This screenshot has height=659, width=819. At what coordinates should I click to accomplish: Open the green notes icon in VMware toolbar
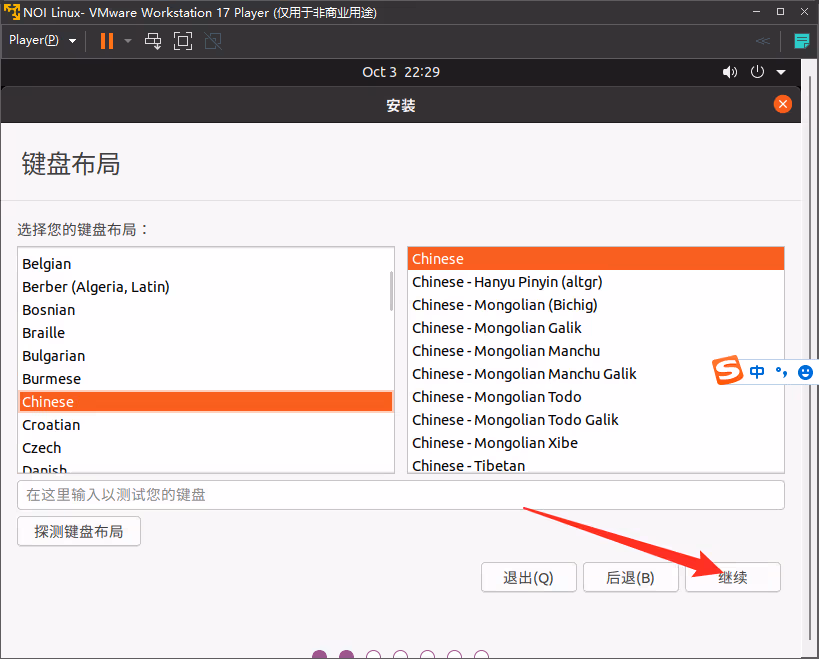(801, 41)
